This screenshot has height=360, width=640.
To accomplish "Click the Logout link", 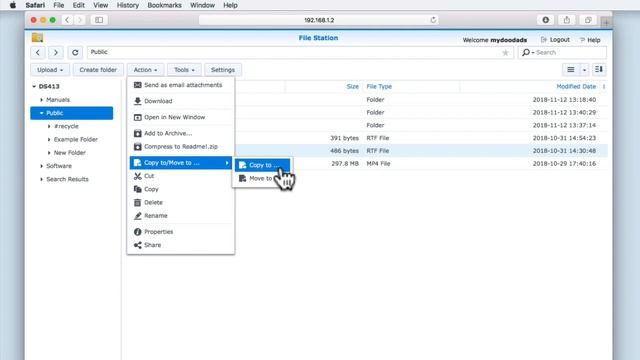I will (x=555, y=40).
